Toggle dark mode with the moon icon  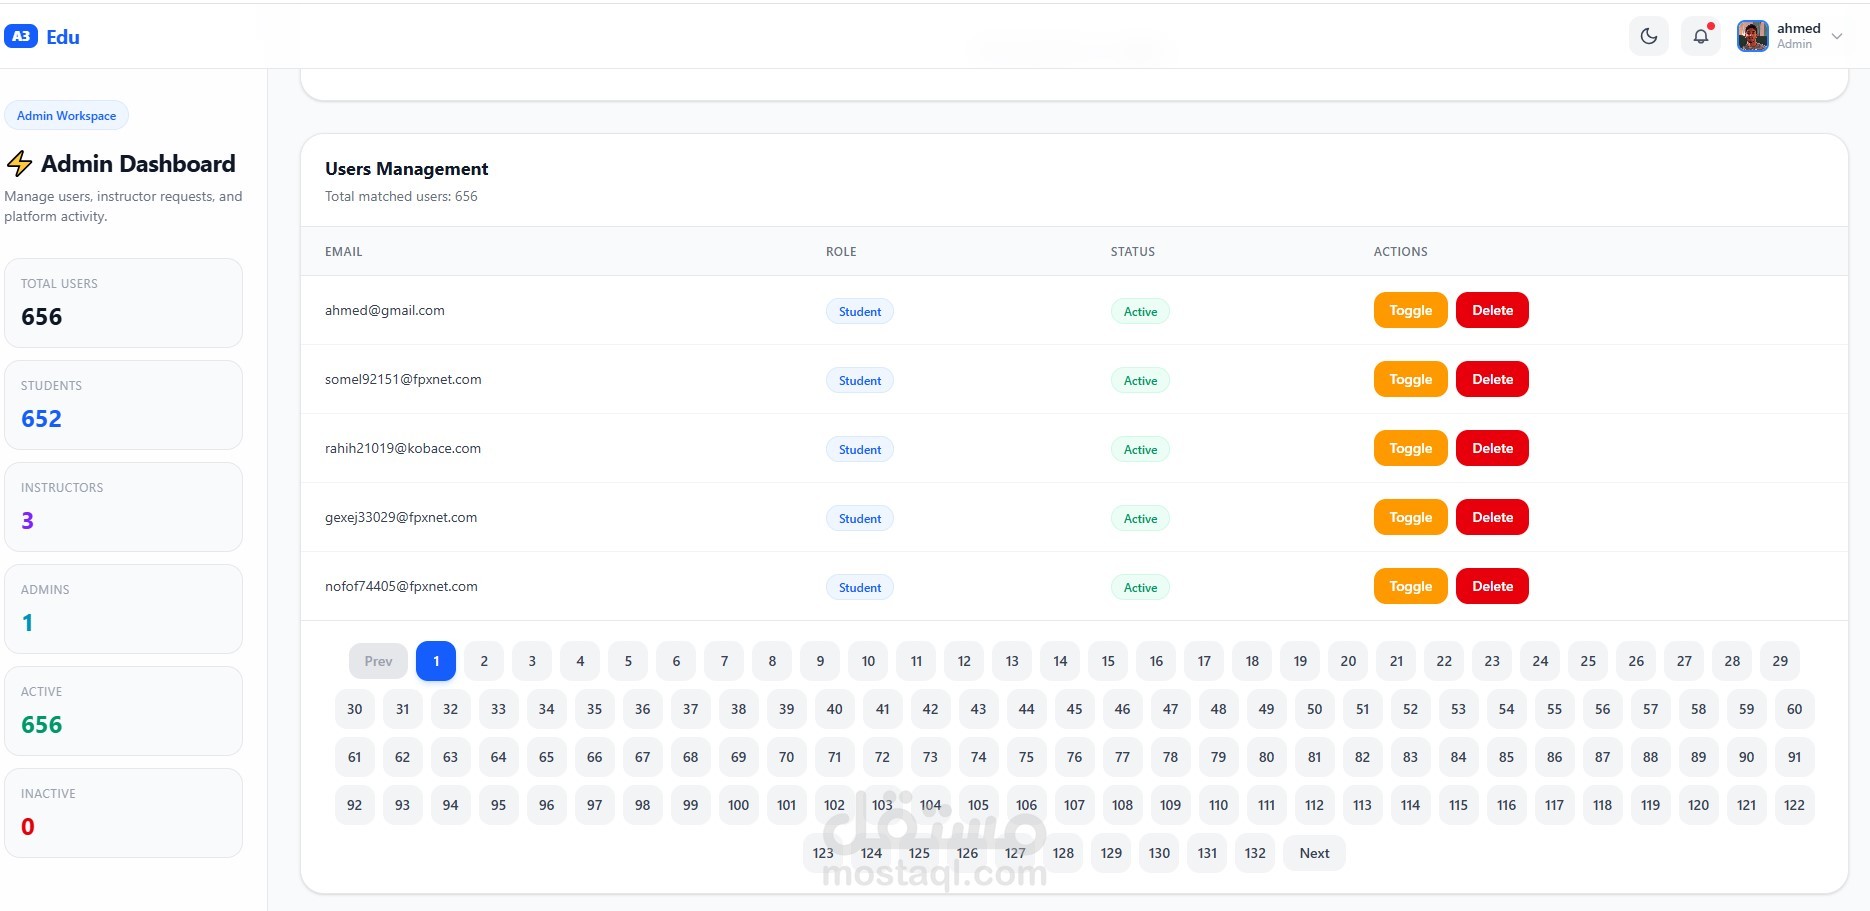(x=1649, y=37)
